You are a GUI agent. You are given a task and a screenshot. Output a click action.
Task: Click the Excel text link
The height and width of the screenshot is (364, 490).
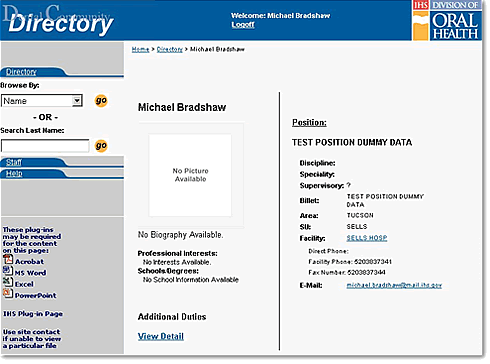pos(24,284)
